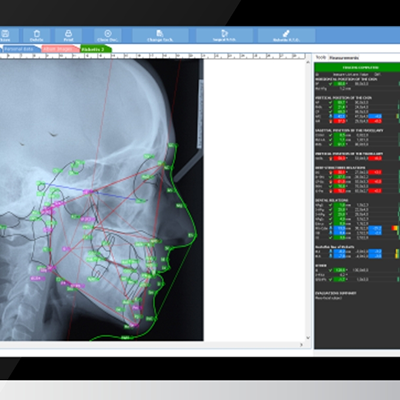Switch to the Tools panel tab
Image resolution: width=400 pixels, height=400 pixels.
pyautogui.click(x=321, y=57)
